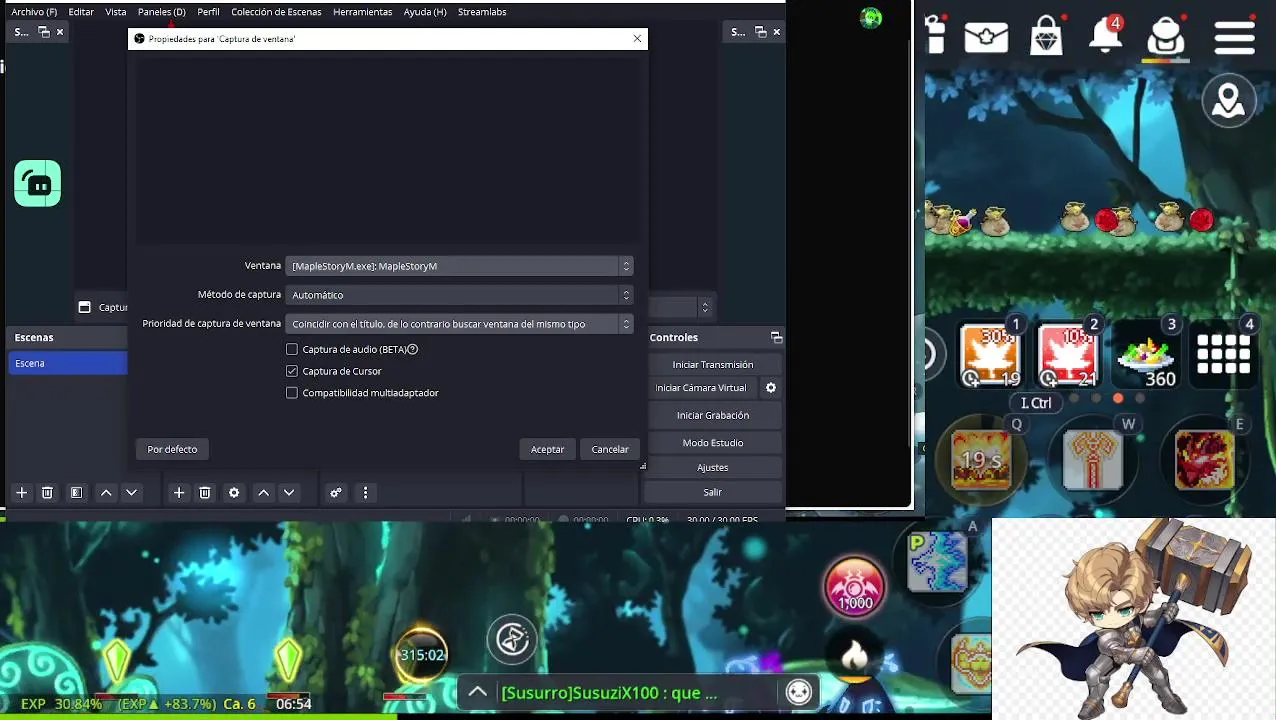Activate the Q skill on cooldown
Image resolution: width=1276 pixels, height=720 pixels.
[x=981, y=460]
